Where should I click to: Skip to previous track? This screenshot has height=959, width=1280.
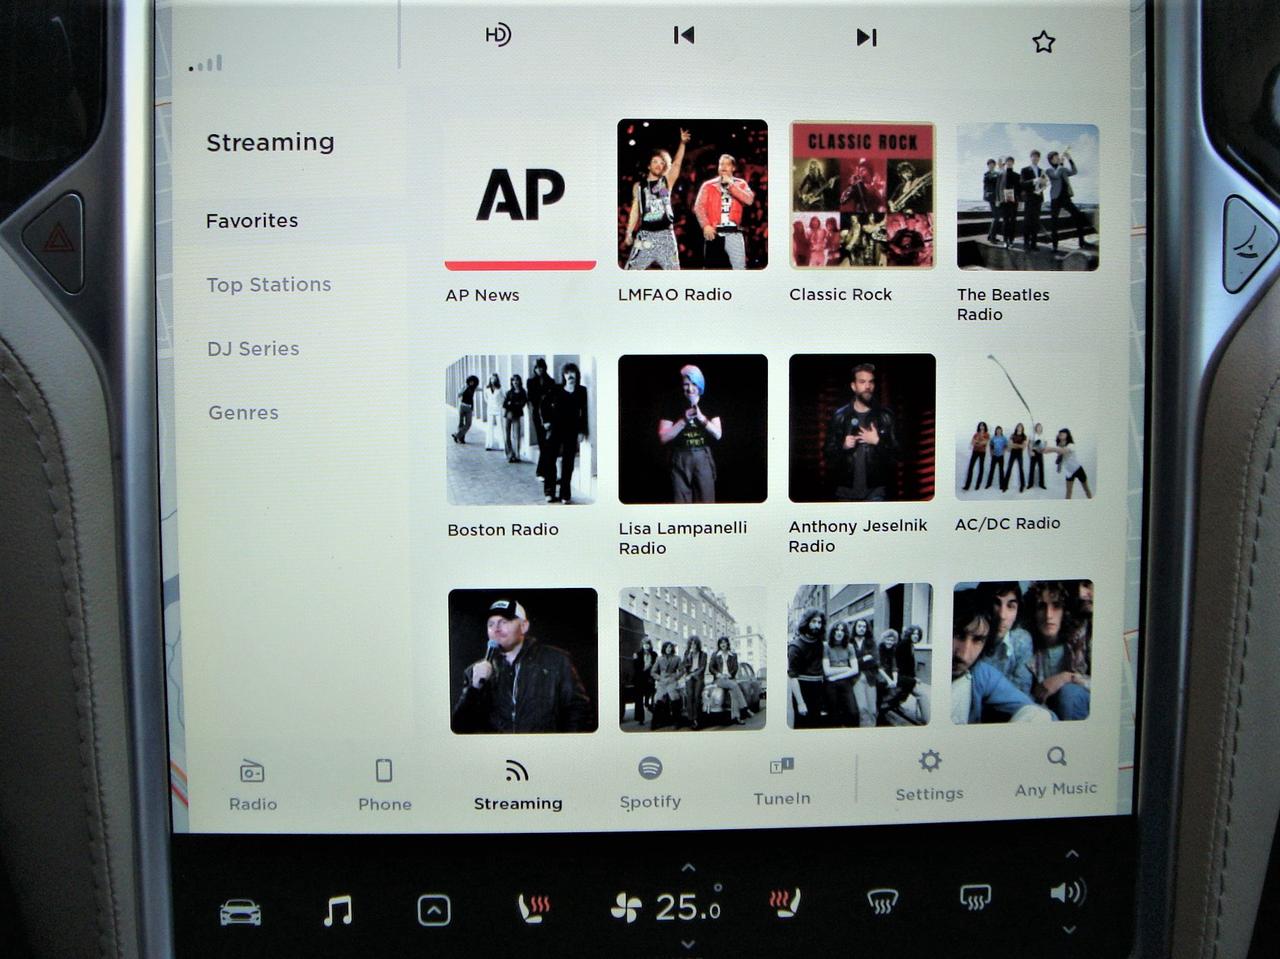pyautogui.click(x=684, y=36)
